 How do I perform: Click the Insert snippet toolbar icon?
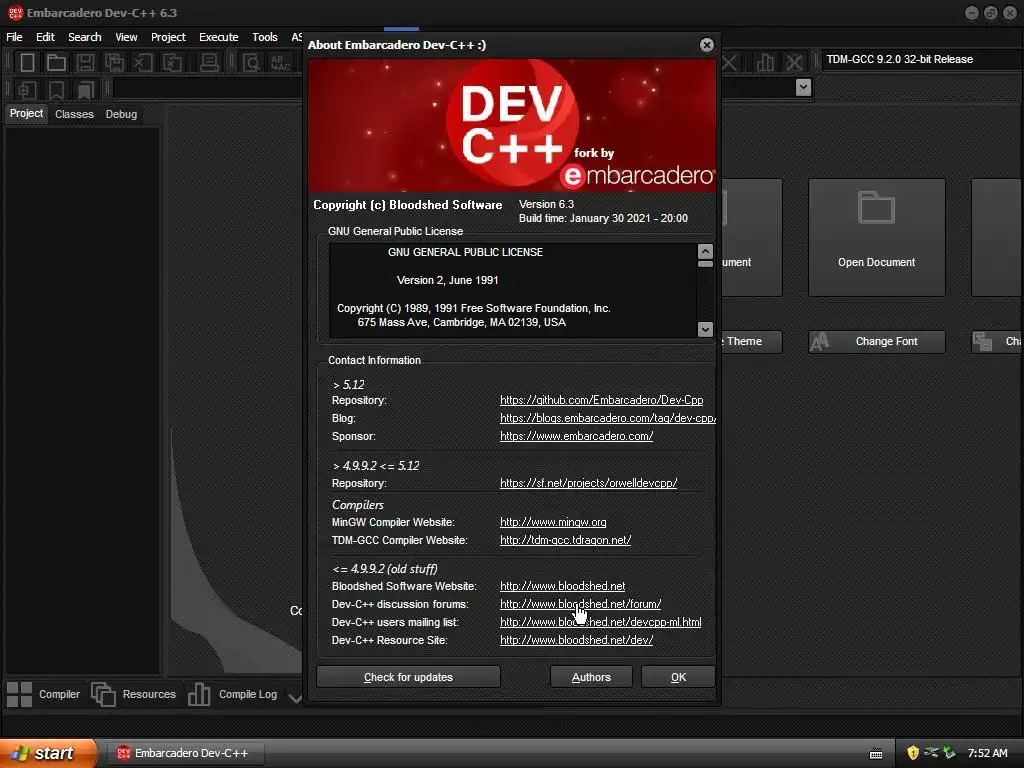tap(27, 89)
